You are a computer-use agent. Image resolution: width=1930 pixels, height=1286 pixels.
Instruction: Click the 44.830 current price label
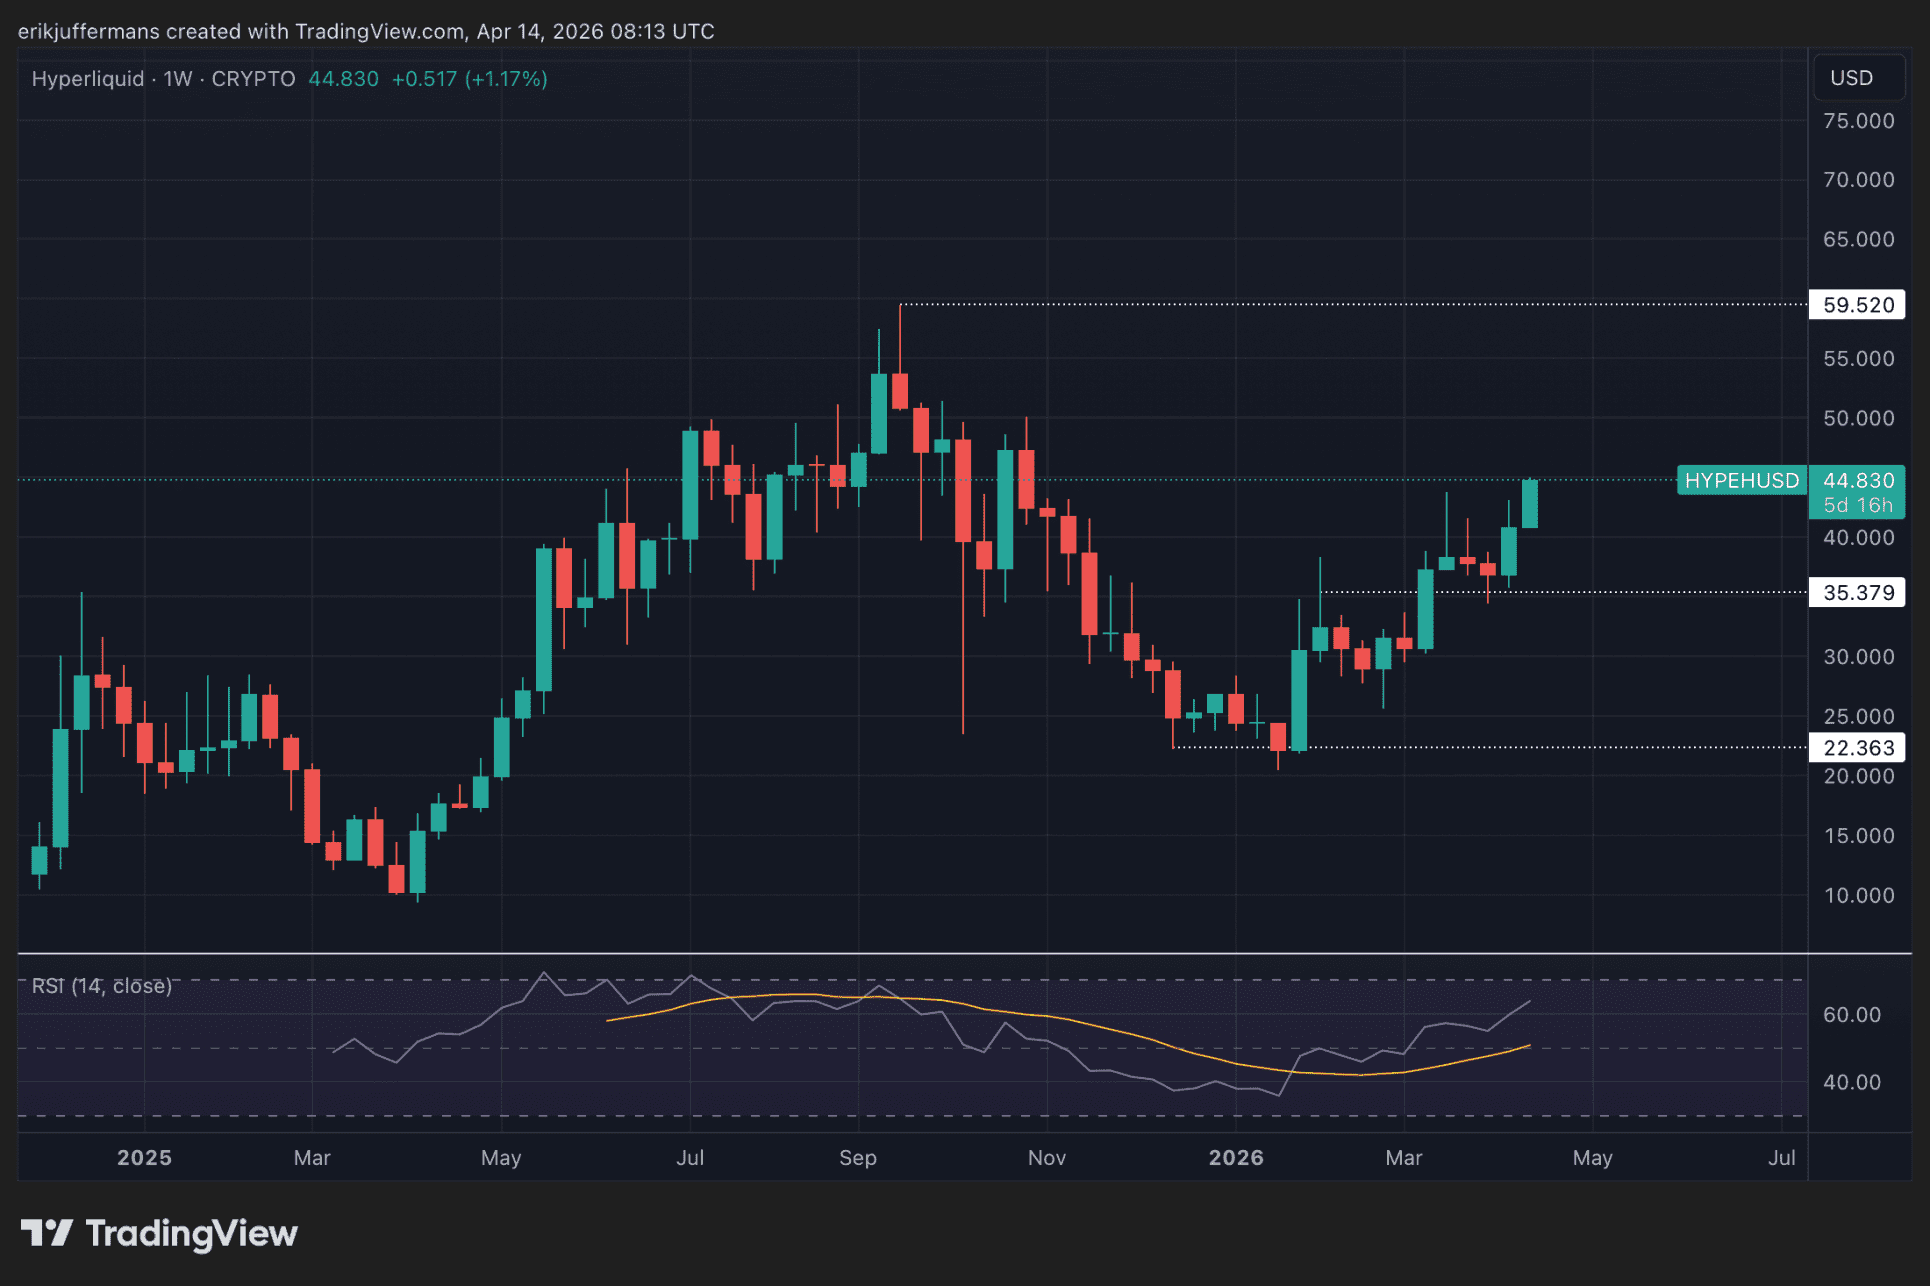pyautogui.click(x=1858, y=481)
